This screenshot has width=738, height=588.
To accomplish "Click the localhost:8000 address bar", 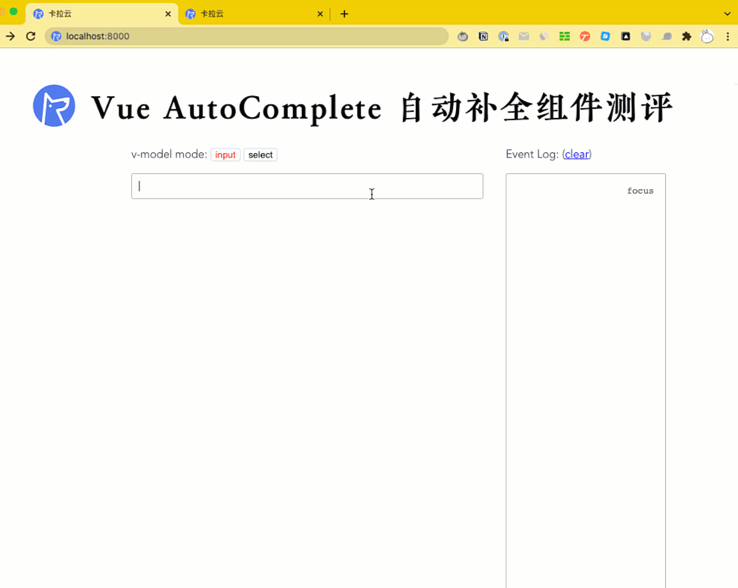I will 247,36.
